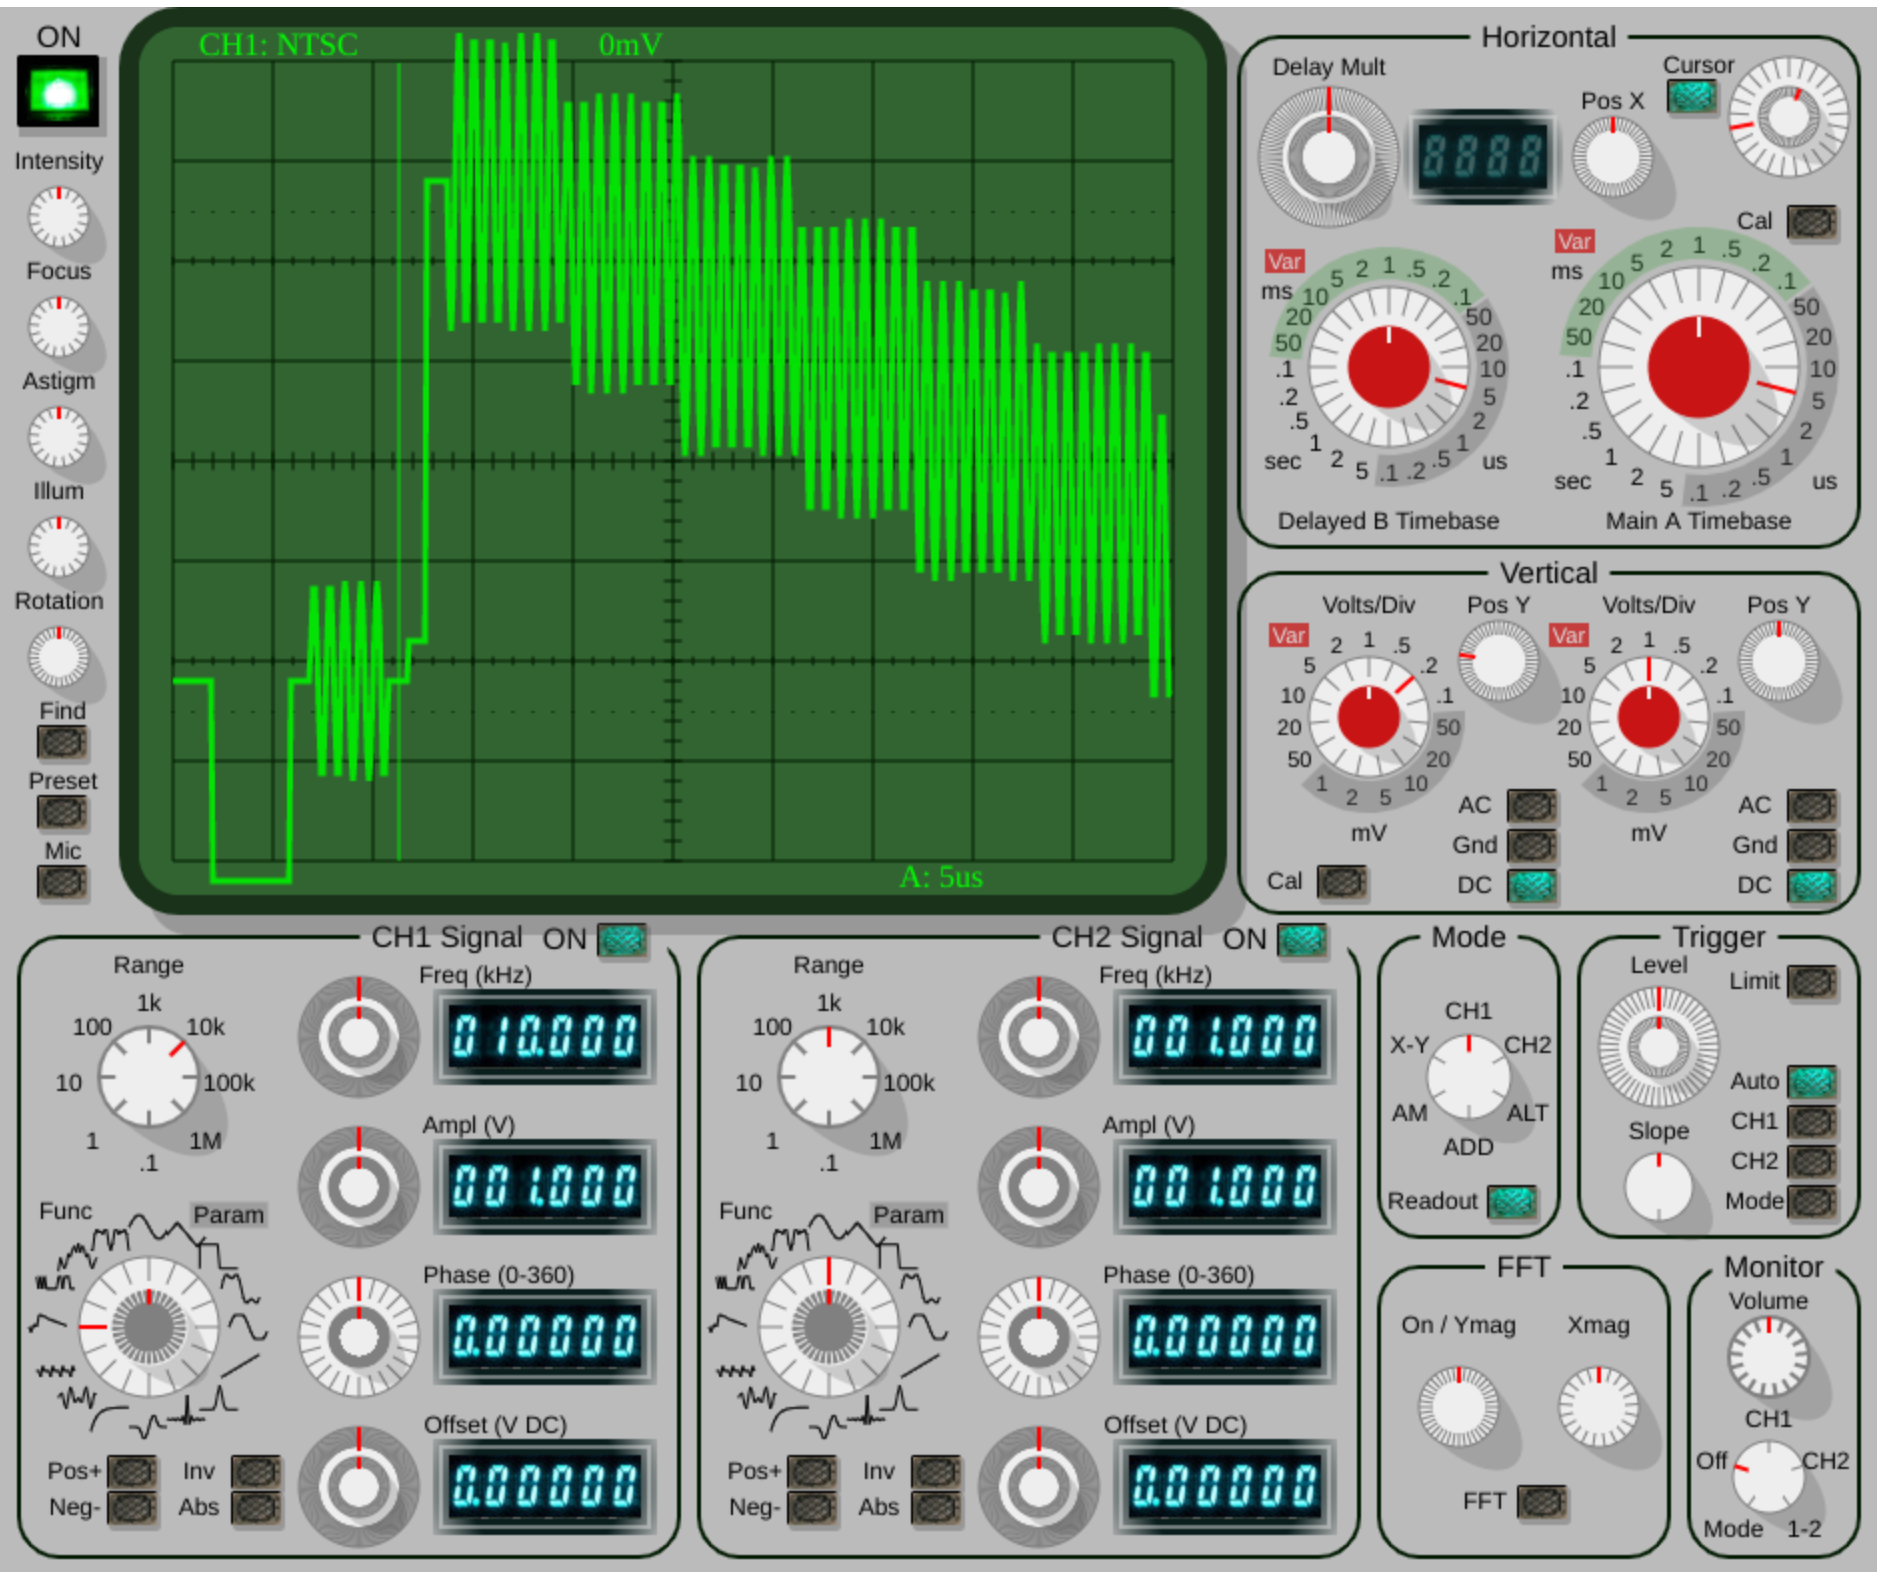Toggle CH2 Signal ON button
Viewport: 1877px width, 1572px height.
(1302, 940)
